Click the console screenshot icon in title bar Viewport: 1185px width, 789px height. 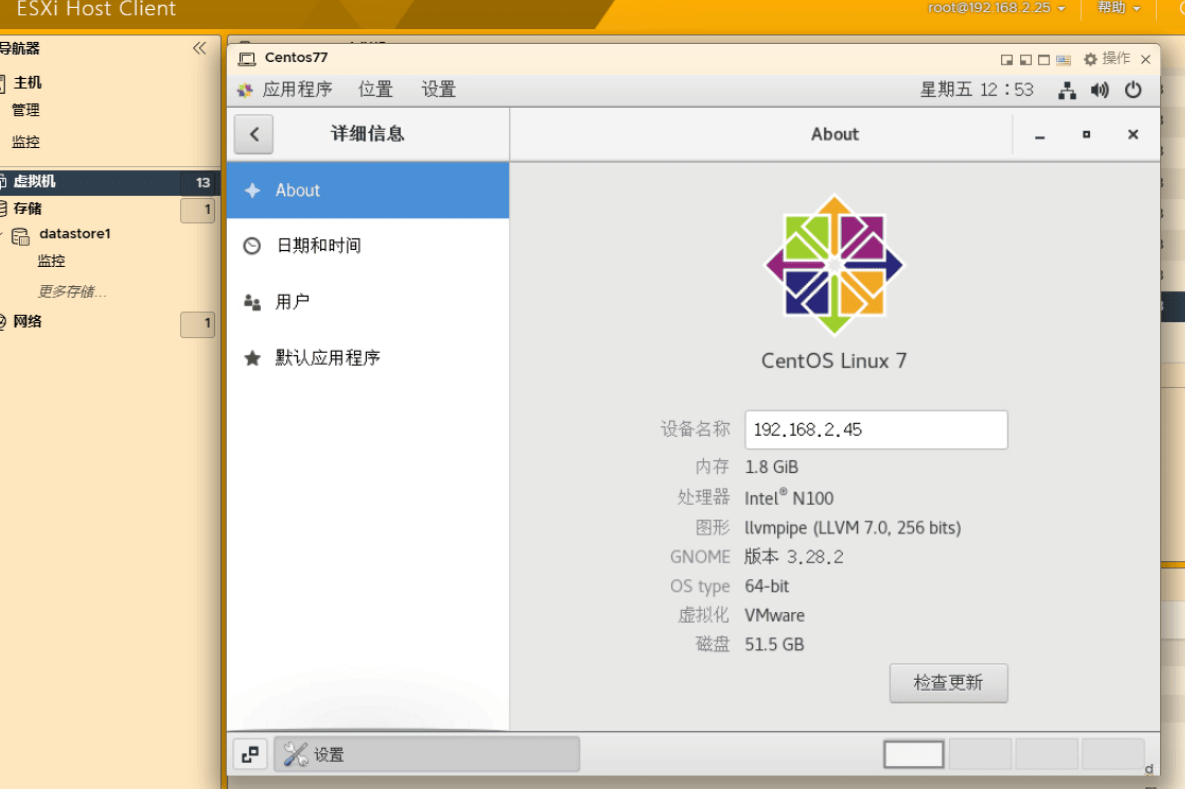1061,59
